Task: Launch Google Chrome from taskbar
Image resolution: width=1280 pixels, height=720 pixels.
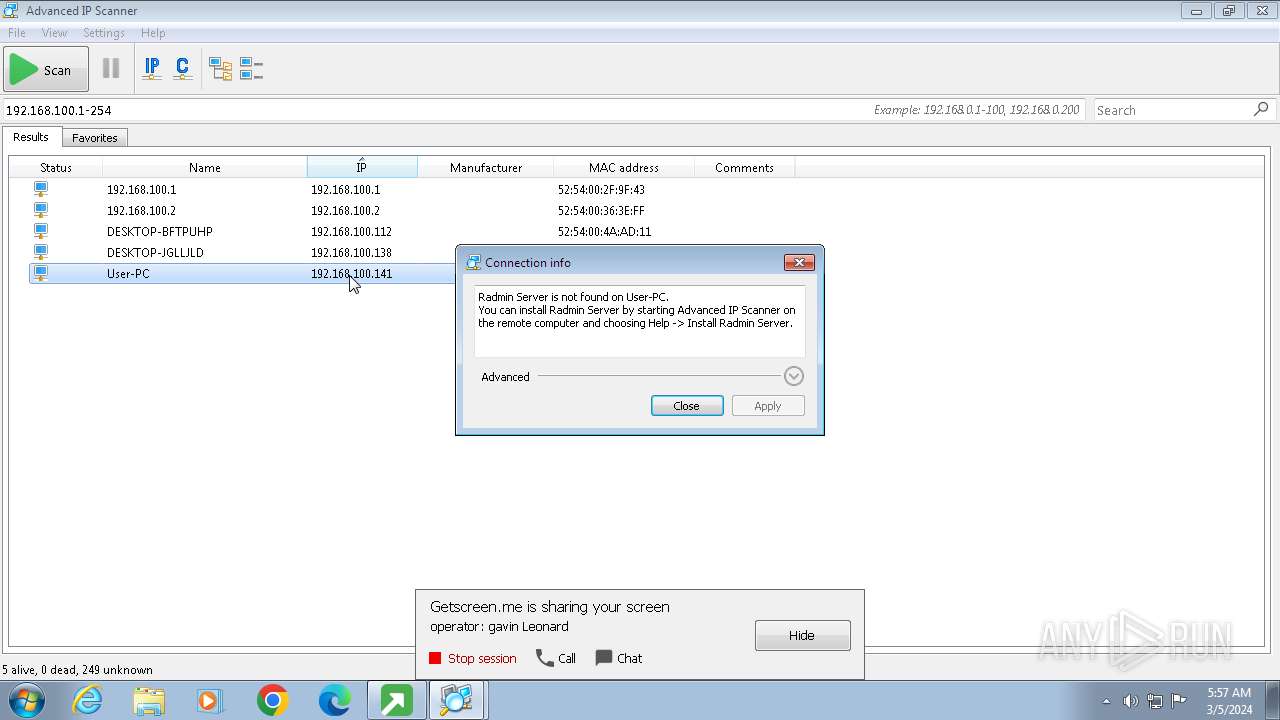Action: click(x=272, y=700)
